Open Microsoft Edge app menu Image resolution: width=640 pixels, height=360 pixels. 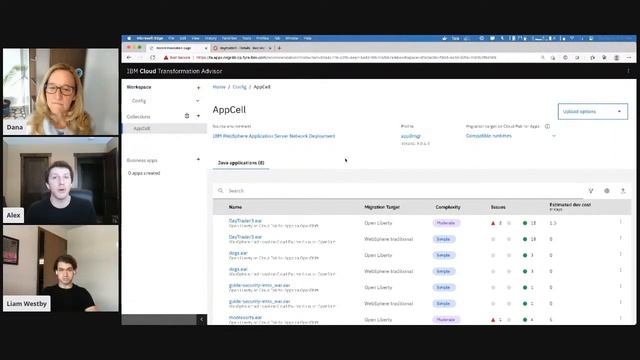coord(149,38)
